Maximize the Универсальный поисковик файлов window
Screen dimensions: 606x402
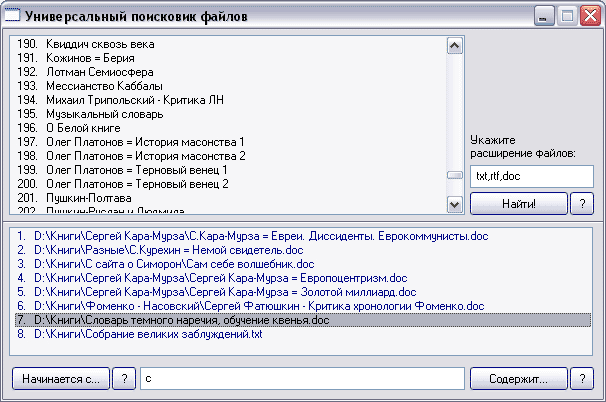(567, 16)
